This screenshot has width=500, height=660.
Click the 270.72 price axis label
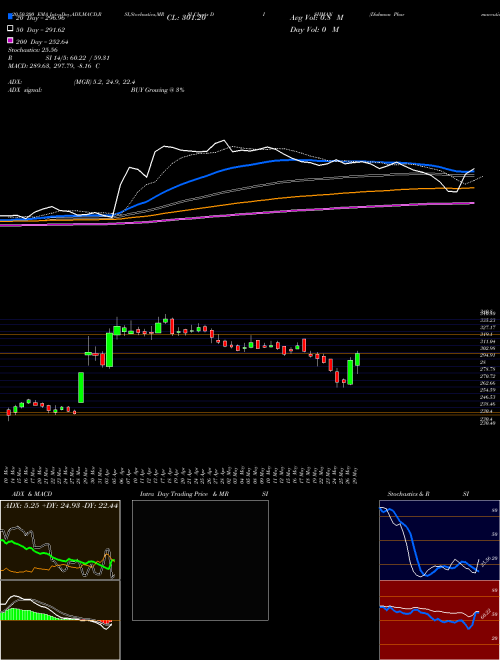click(489, 376)
